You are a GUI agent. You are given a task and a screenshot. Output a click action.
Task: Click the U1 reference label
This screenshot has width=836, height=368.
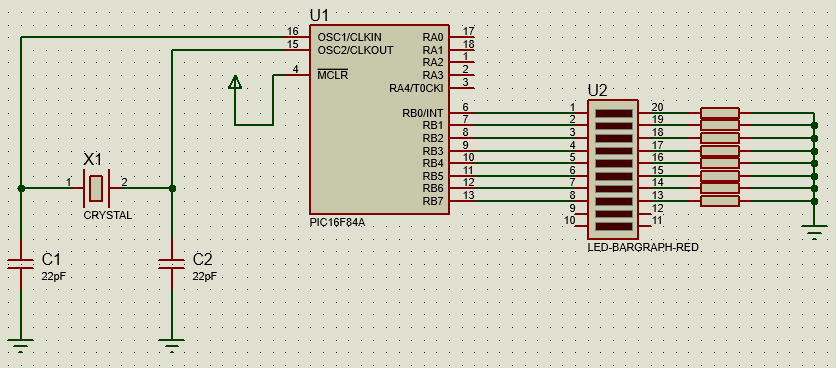(319, 15)
